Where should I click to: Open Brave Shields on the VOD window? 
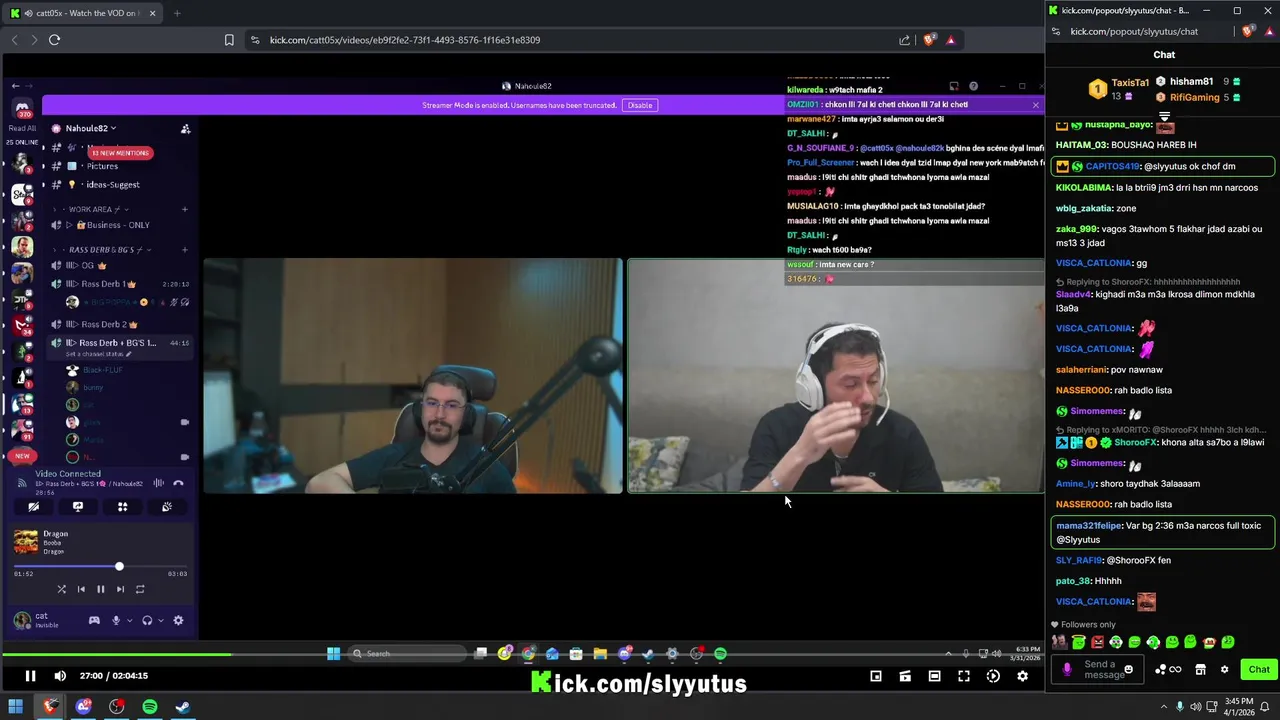pos(930,40)
